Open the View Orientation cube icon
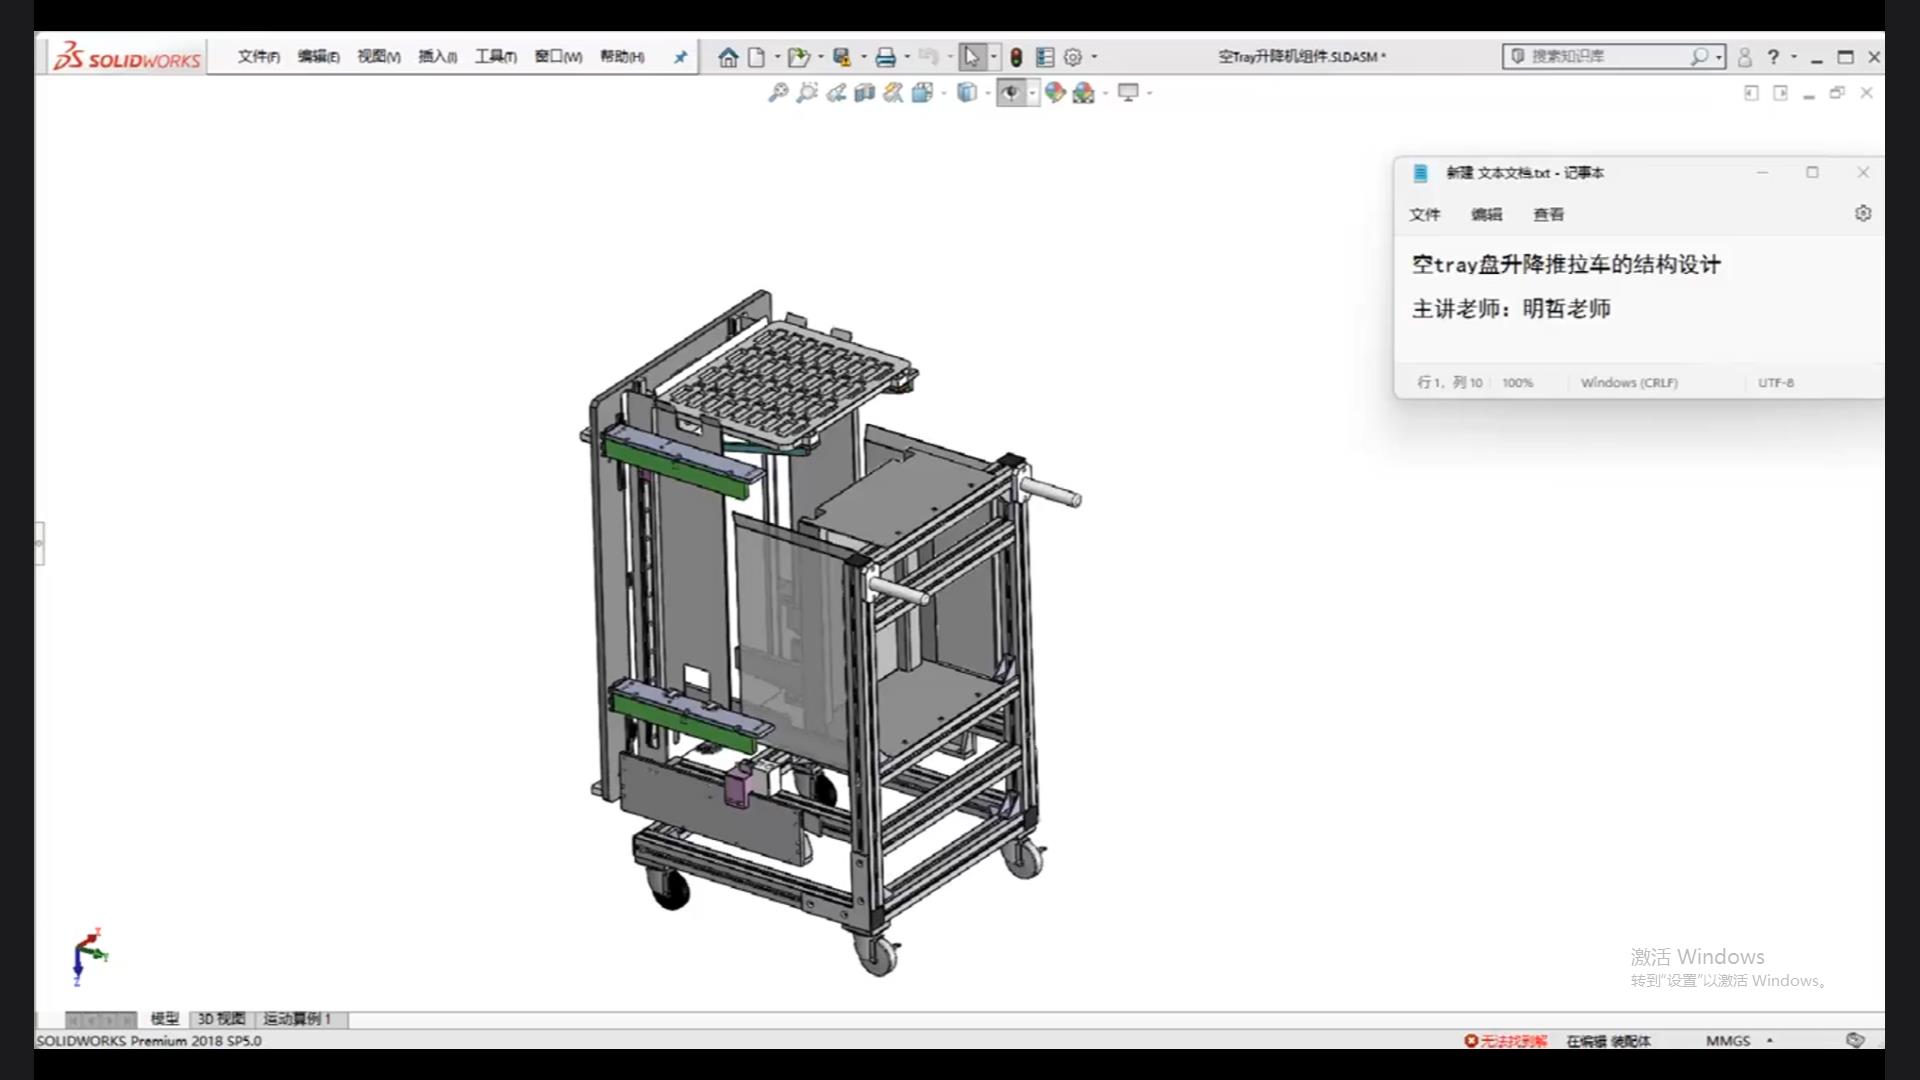1920x1080 pixels. click(922, 93)
